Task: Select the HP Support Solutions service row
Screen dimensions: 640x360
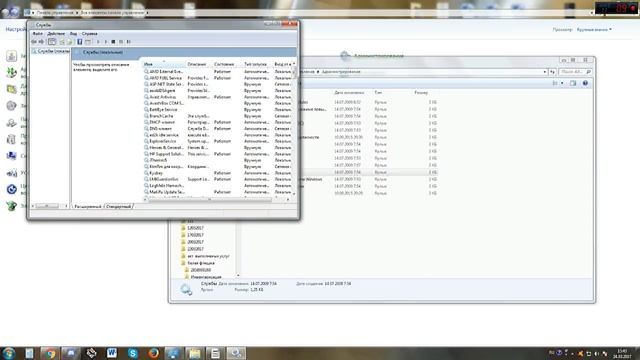Action: (x=218, y=154)
